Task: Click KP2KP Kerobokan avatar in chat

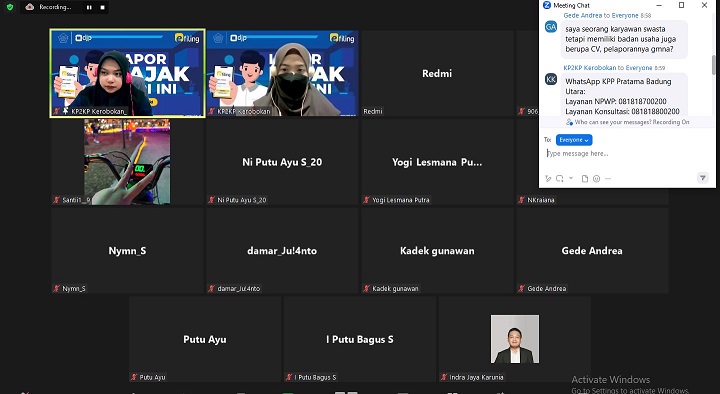Action: (x=551, y=79)
